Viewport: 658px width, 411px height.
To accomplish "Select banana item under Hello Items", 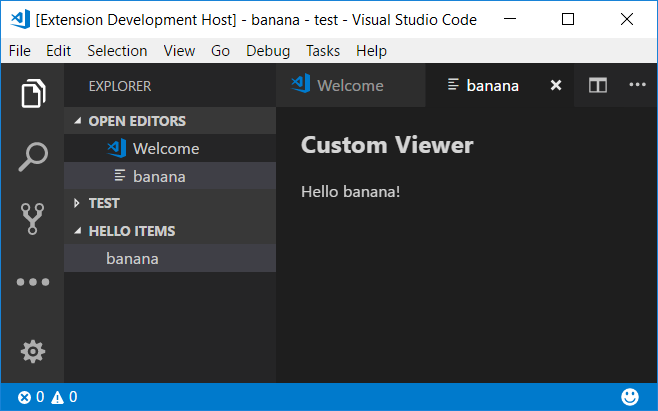I will (170, 258).
